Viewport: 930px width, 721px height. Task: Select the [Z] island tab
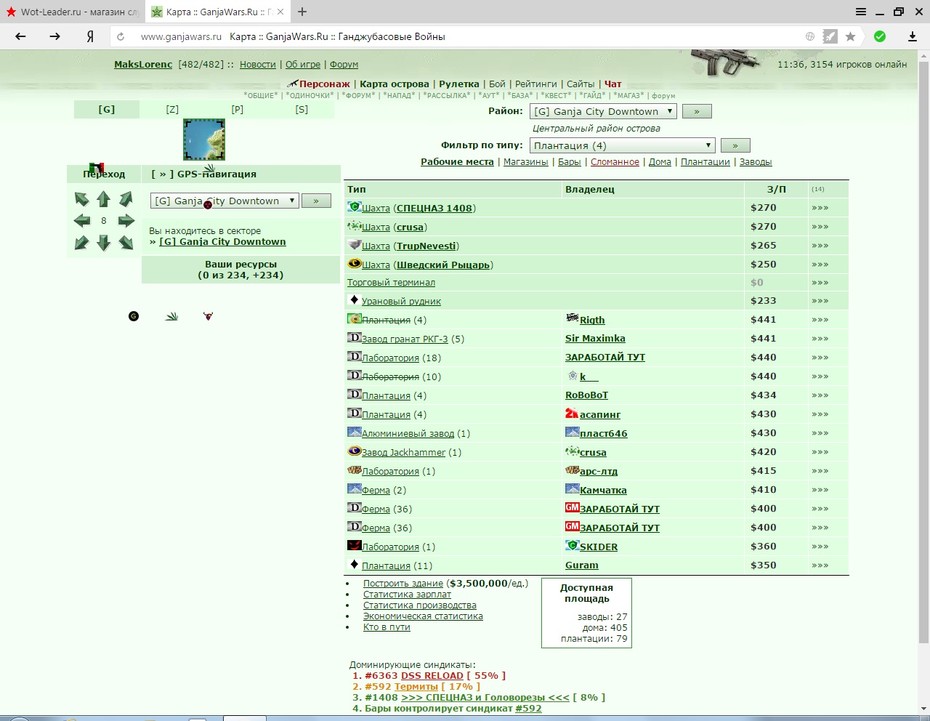click(172, 109)
